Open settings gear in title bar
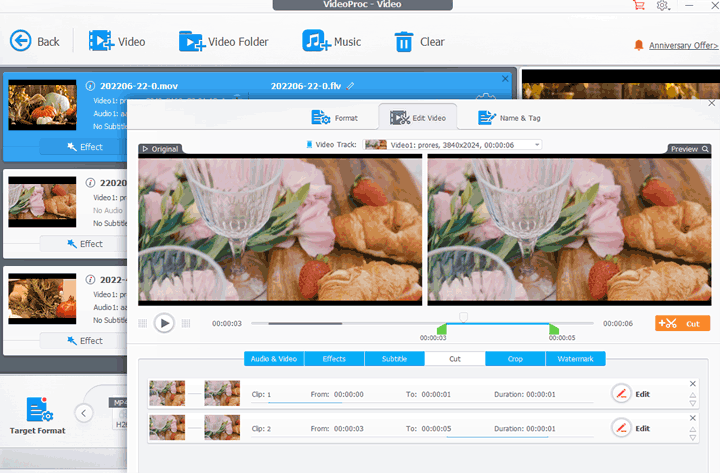The width and height of the screenshot is (720, 473). [662, 6]
